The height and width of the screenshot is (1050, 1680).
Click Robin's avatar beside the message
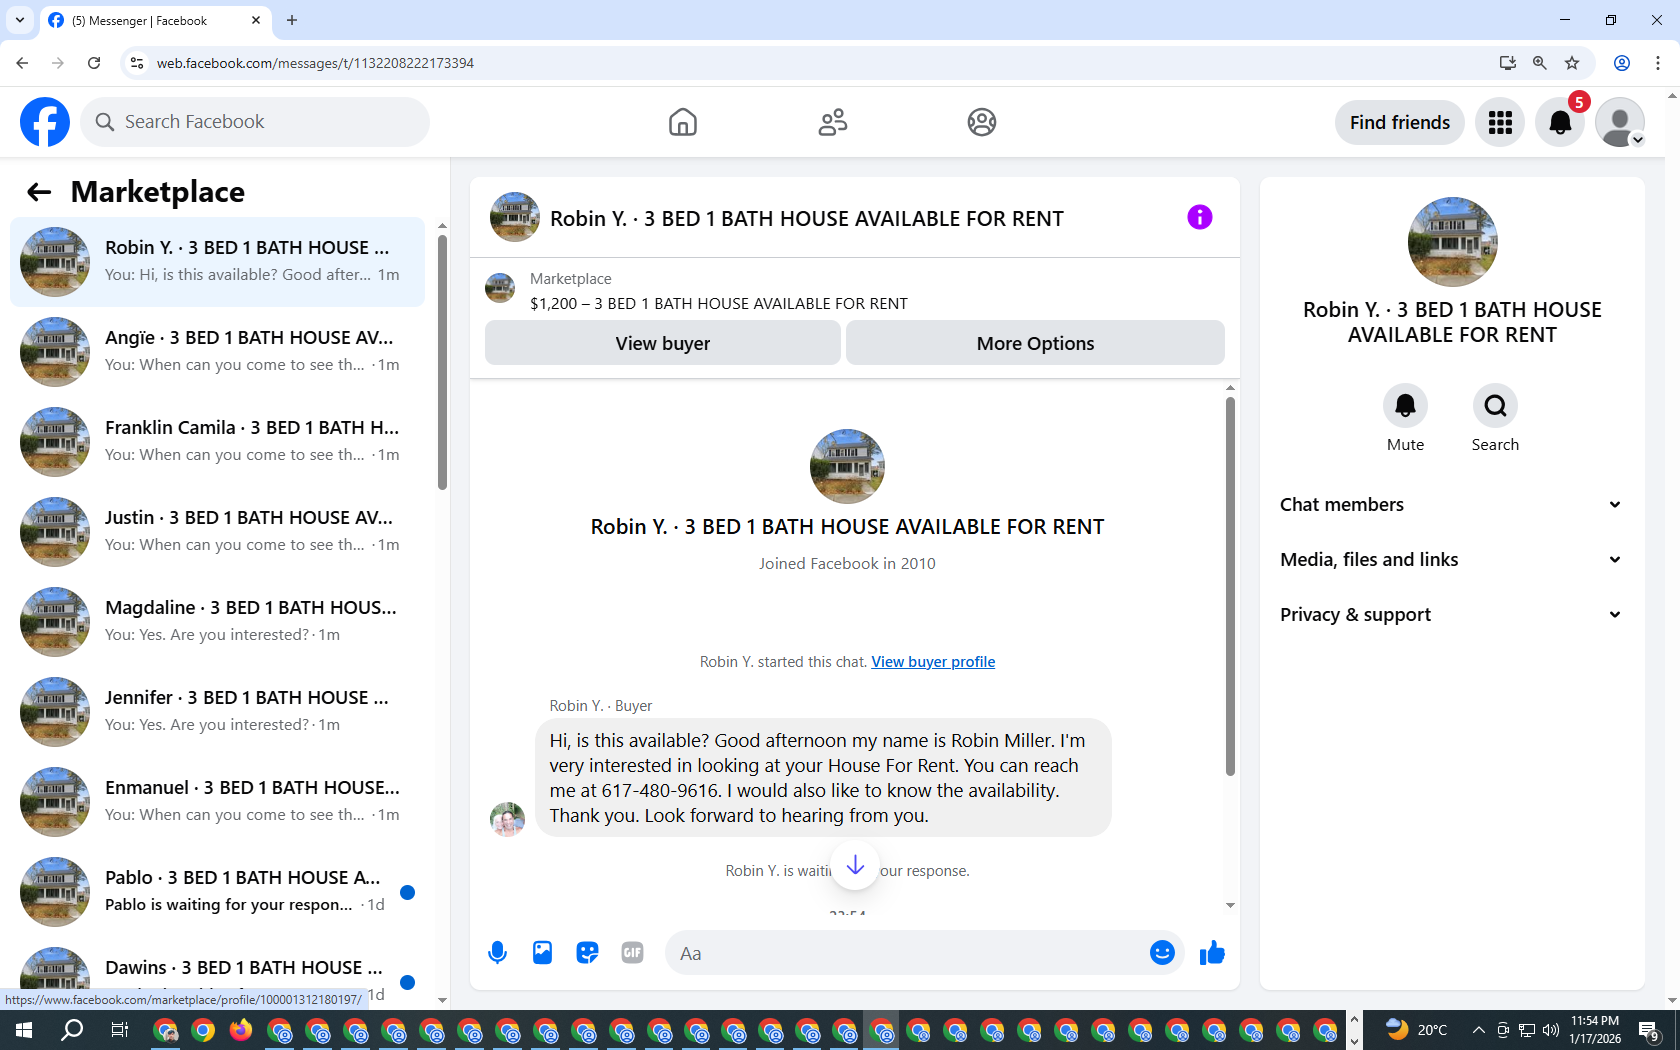tap(507, 819)
